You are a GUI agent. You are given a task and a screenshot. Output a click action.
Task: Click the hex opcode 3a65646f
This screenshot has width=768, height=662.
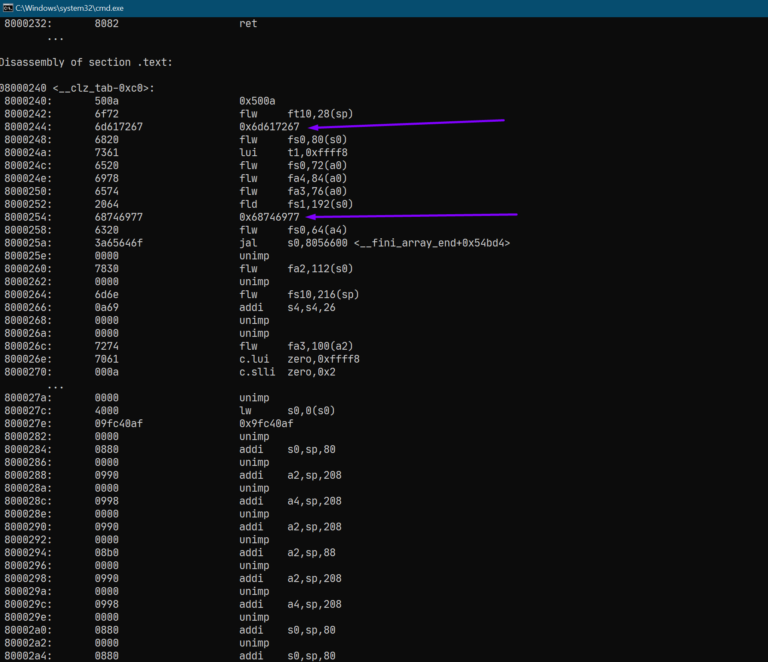pyautogui.click(x=119, y=243)
